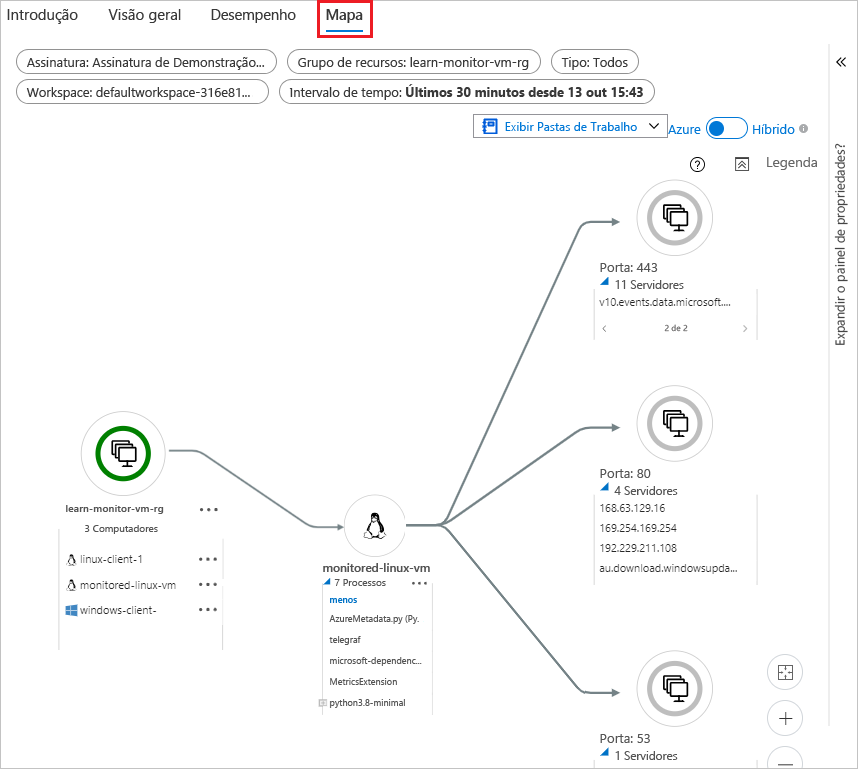Select the monitored-linux-vm penguin node icon
This screenshot has height=769, width=858.
coord(376,526)
